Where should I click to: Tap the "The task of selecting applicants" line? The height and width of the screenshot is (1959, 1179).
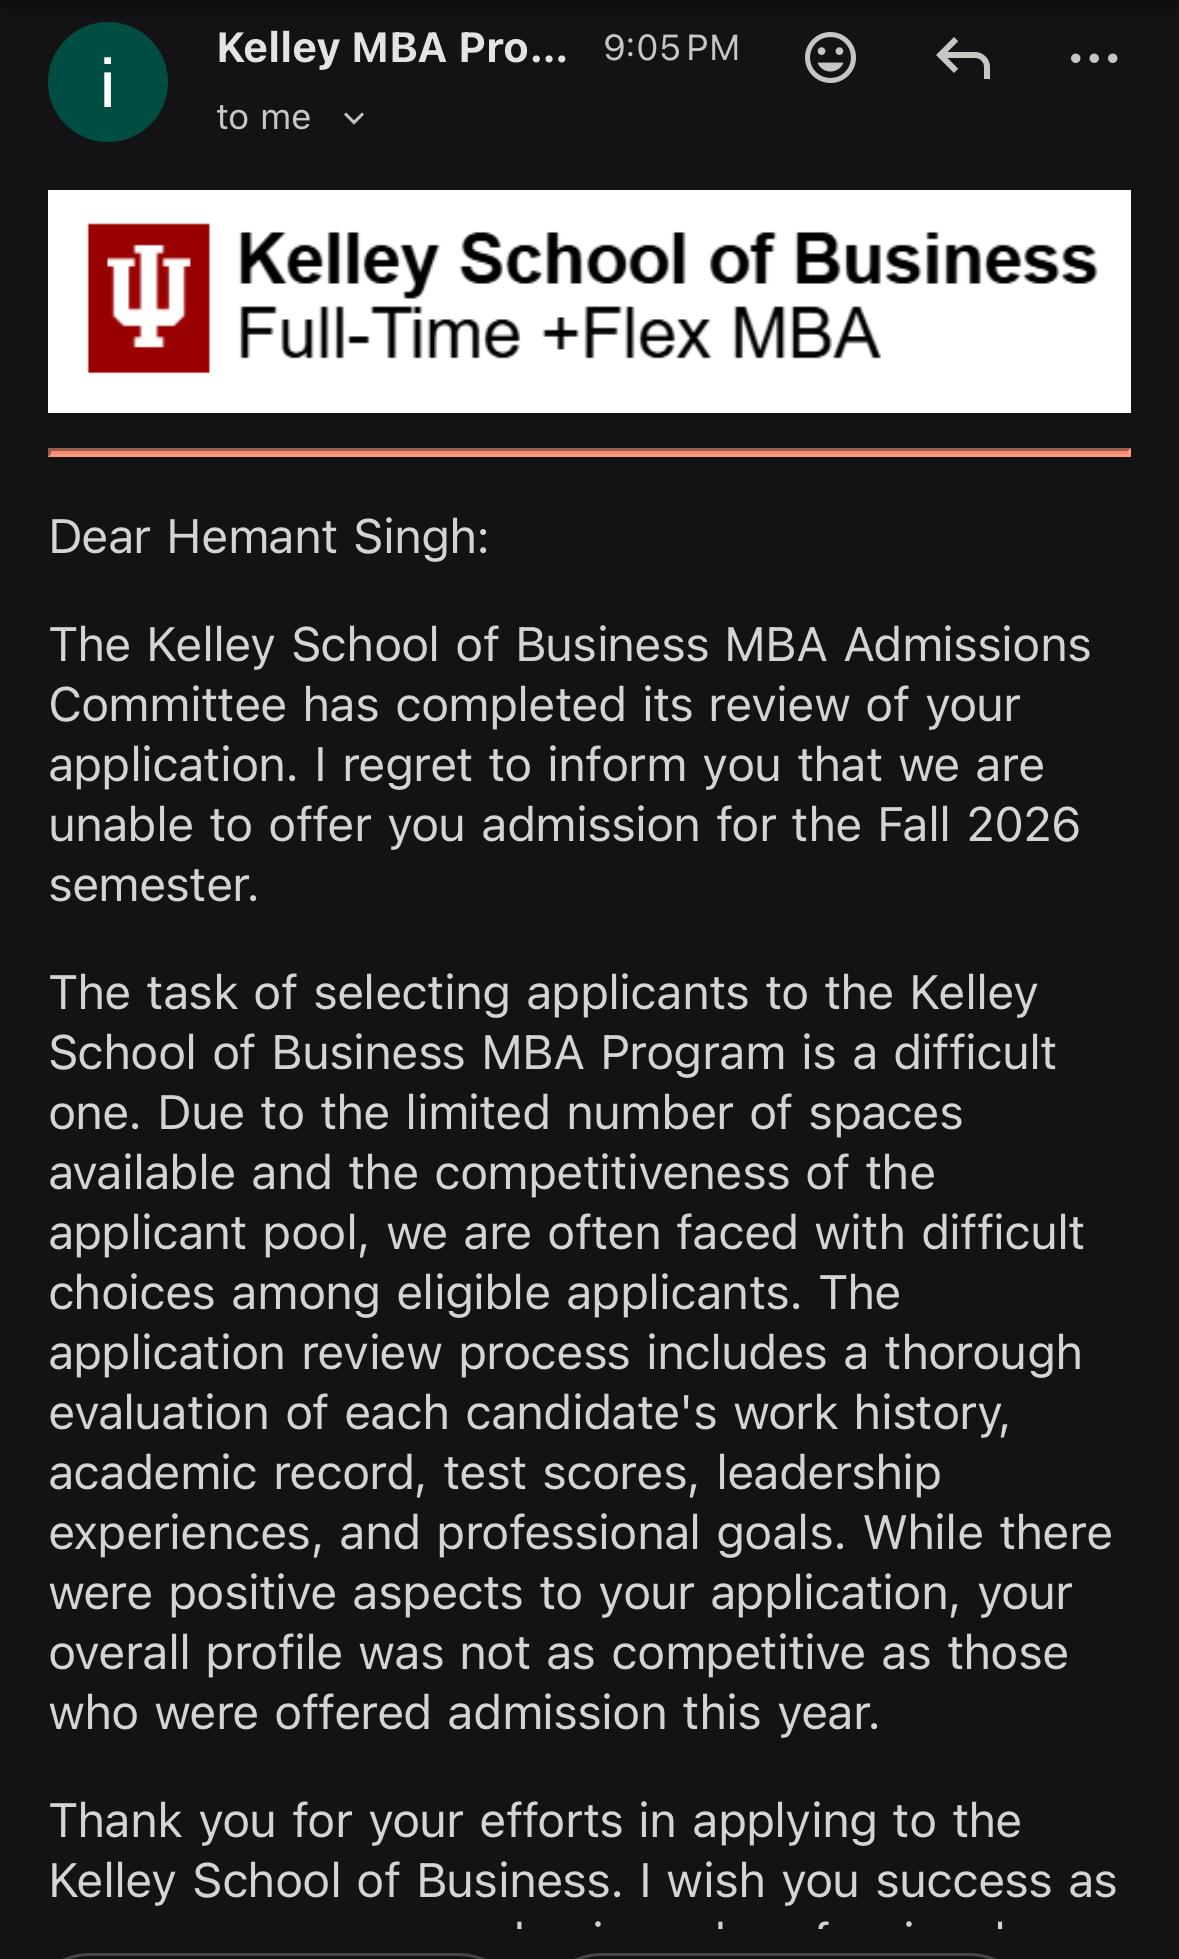[543, 993]
